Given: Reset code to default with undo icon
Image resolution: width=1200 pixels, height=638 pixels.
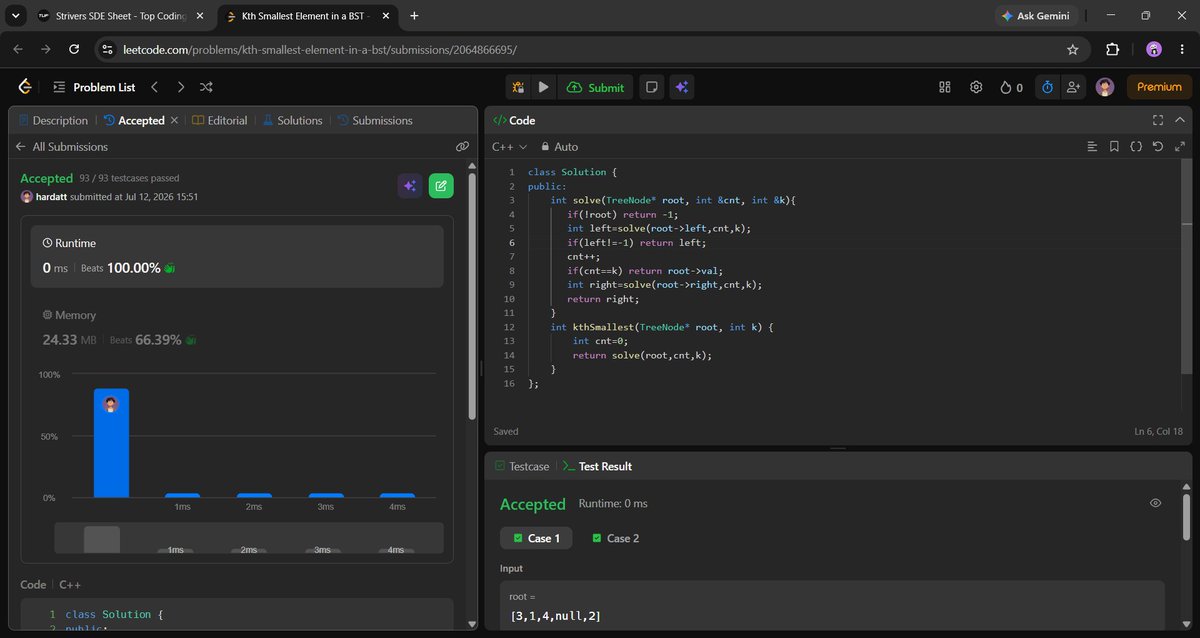Looking at the screenshot, I should (1158, 146).
